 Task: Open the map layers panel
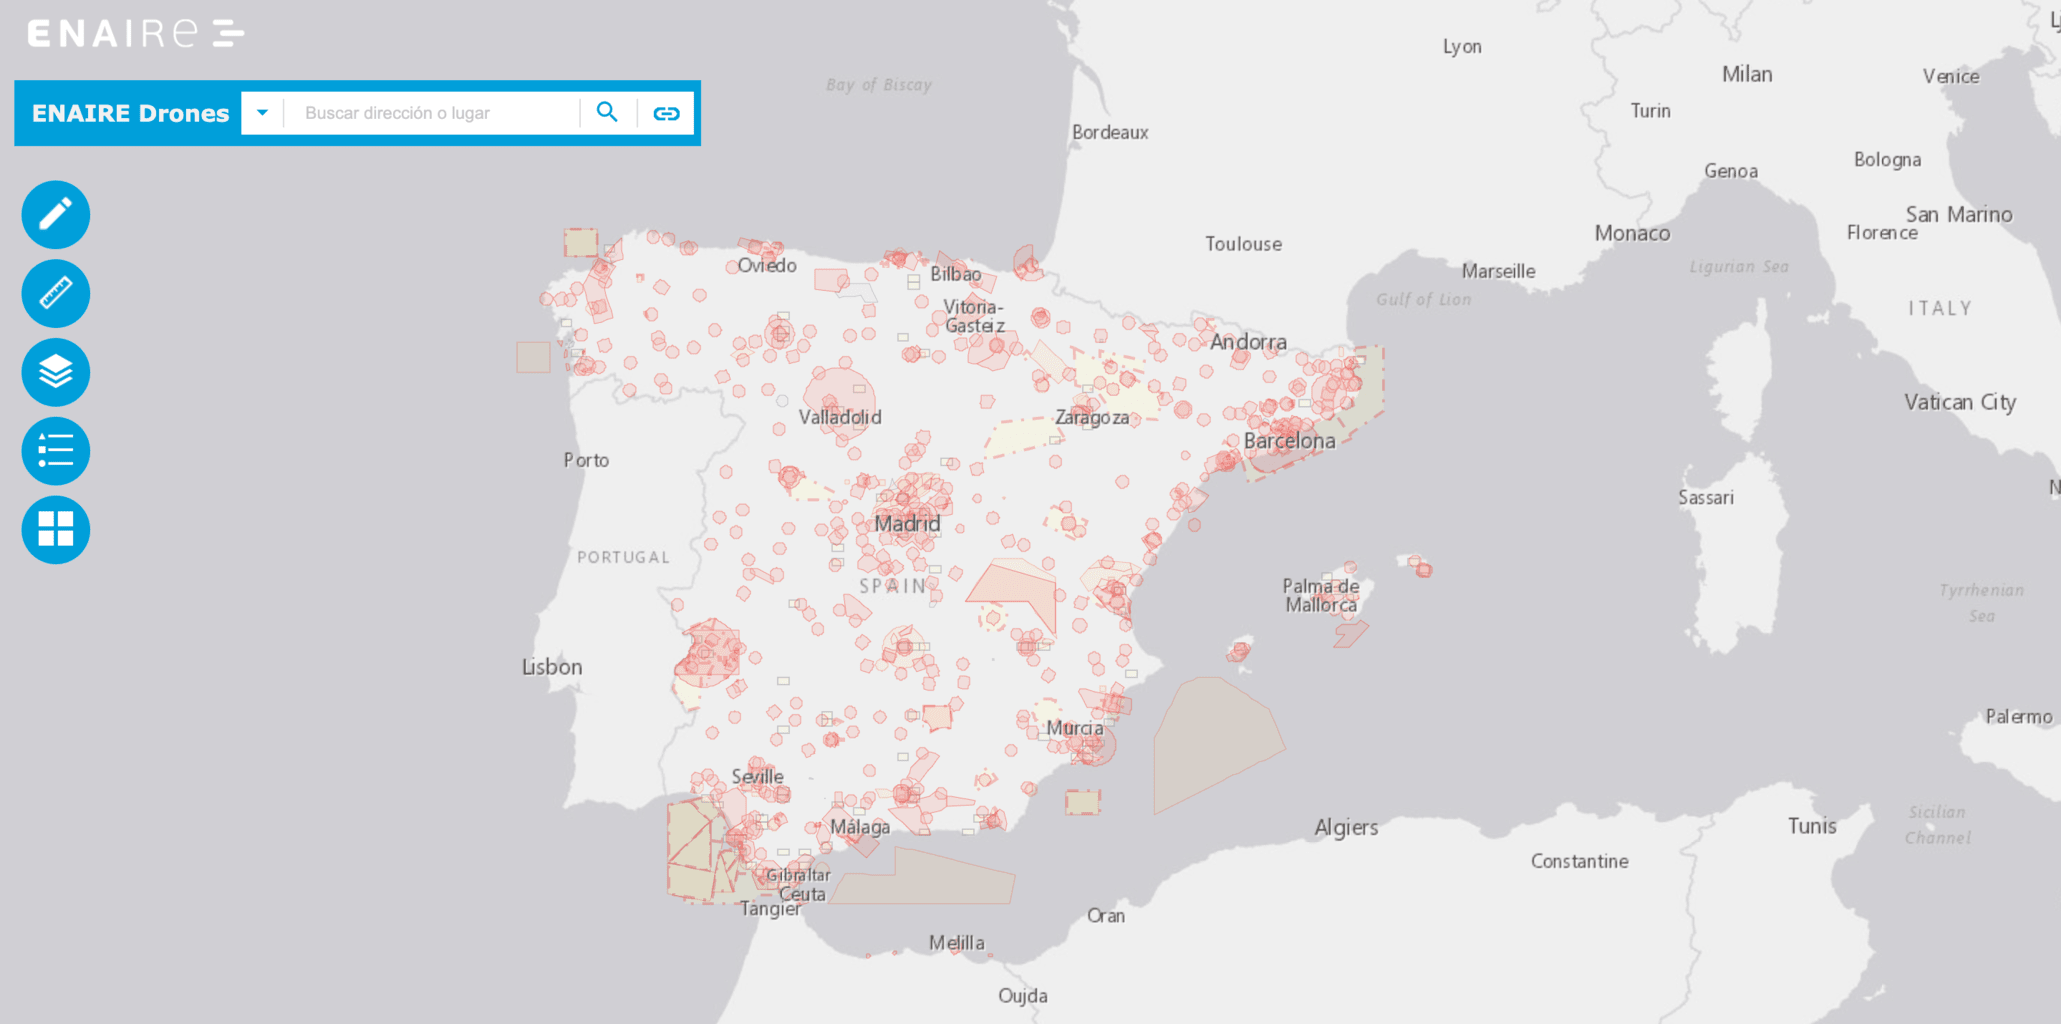click(56, 372)
